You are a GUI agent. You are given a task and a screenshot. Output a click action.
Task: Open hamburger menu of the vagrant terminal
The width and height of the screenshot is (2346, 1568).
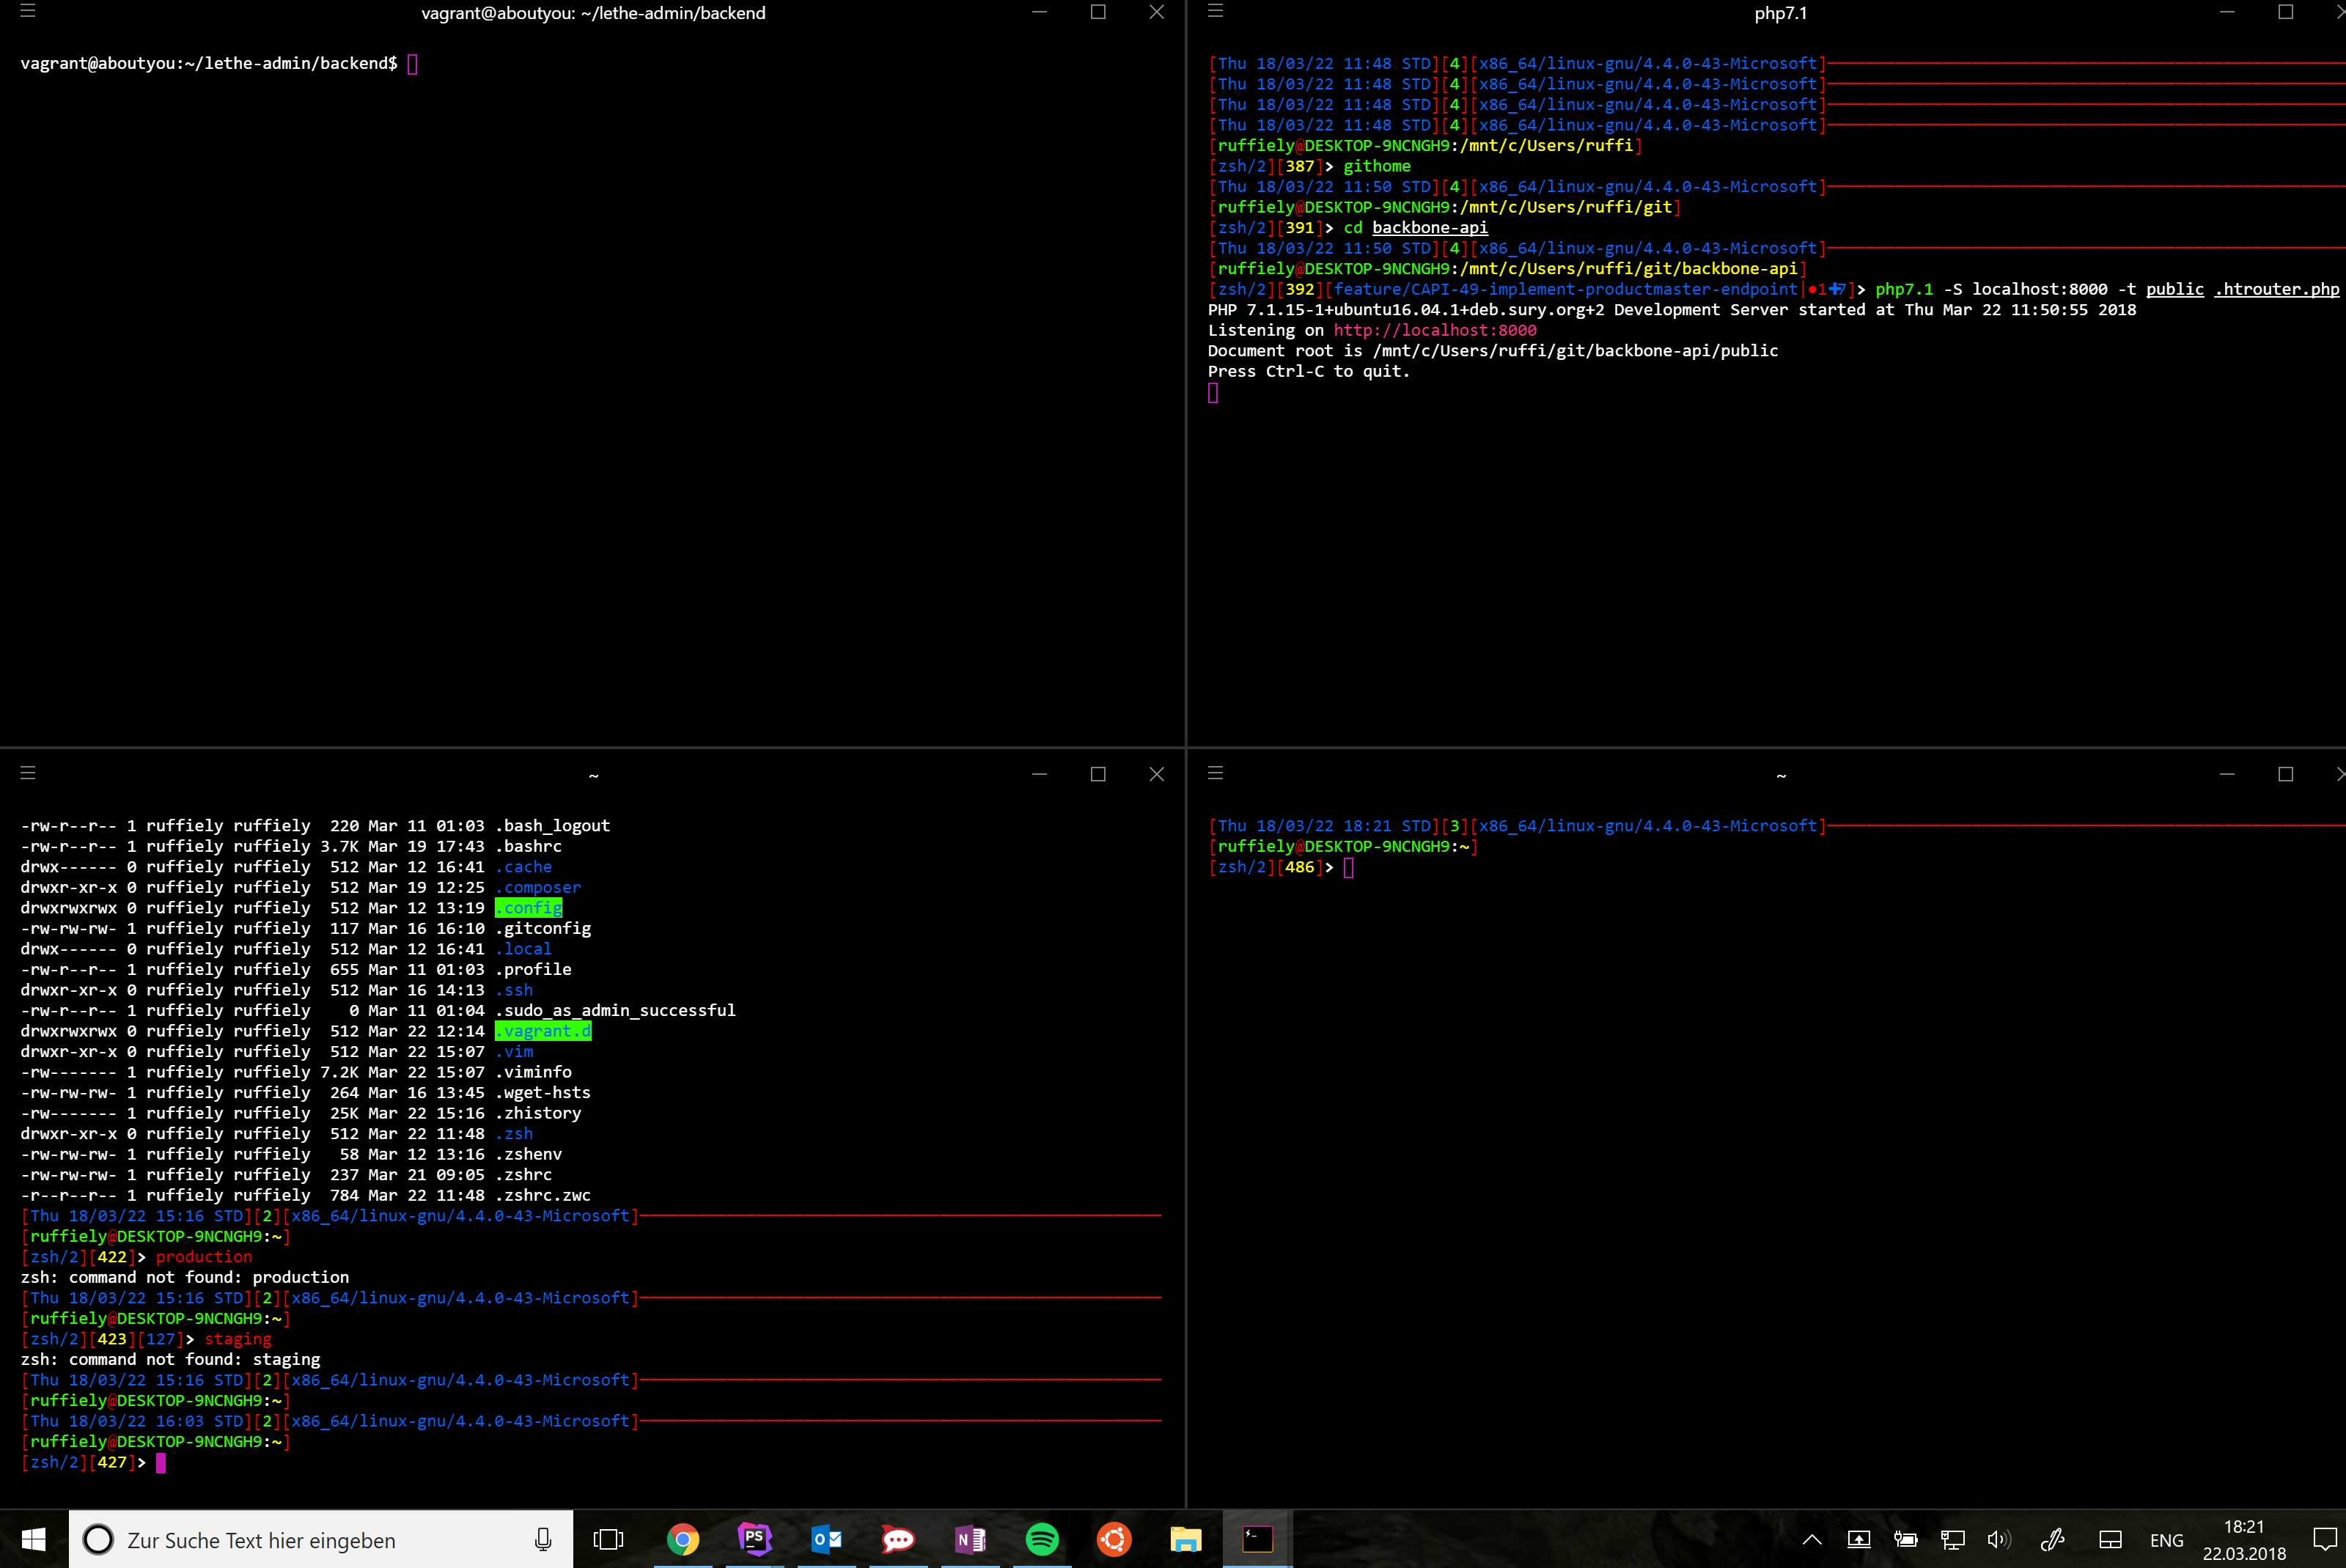(x=28, y=11)
